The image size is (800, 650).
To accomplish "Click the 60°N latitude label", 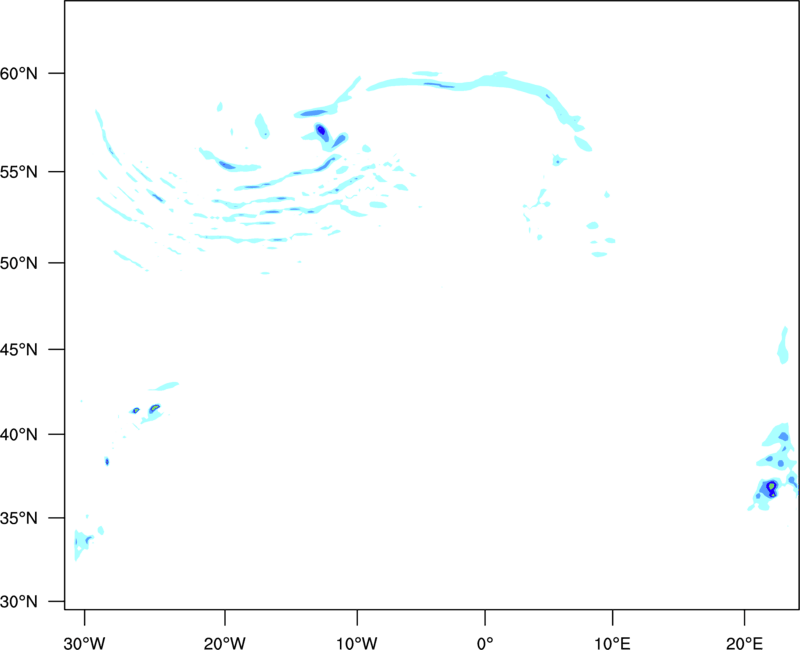I will (18, 74).
